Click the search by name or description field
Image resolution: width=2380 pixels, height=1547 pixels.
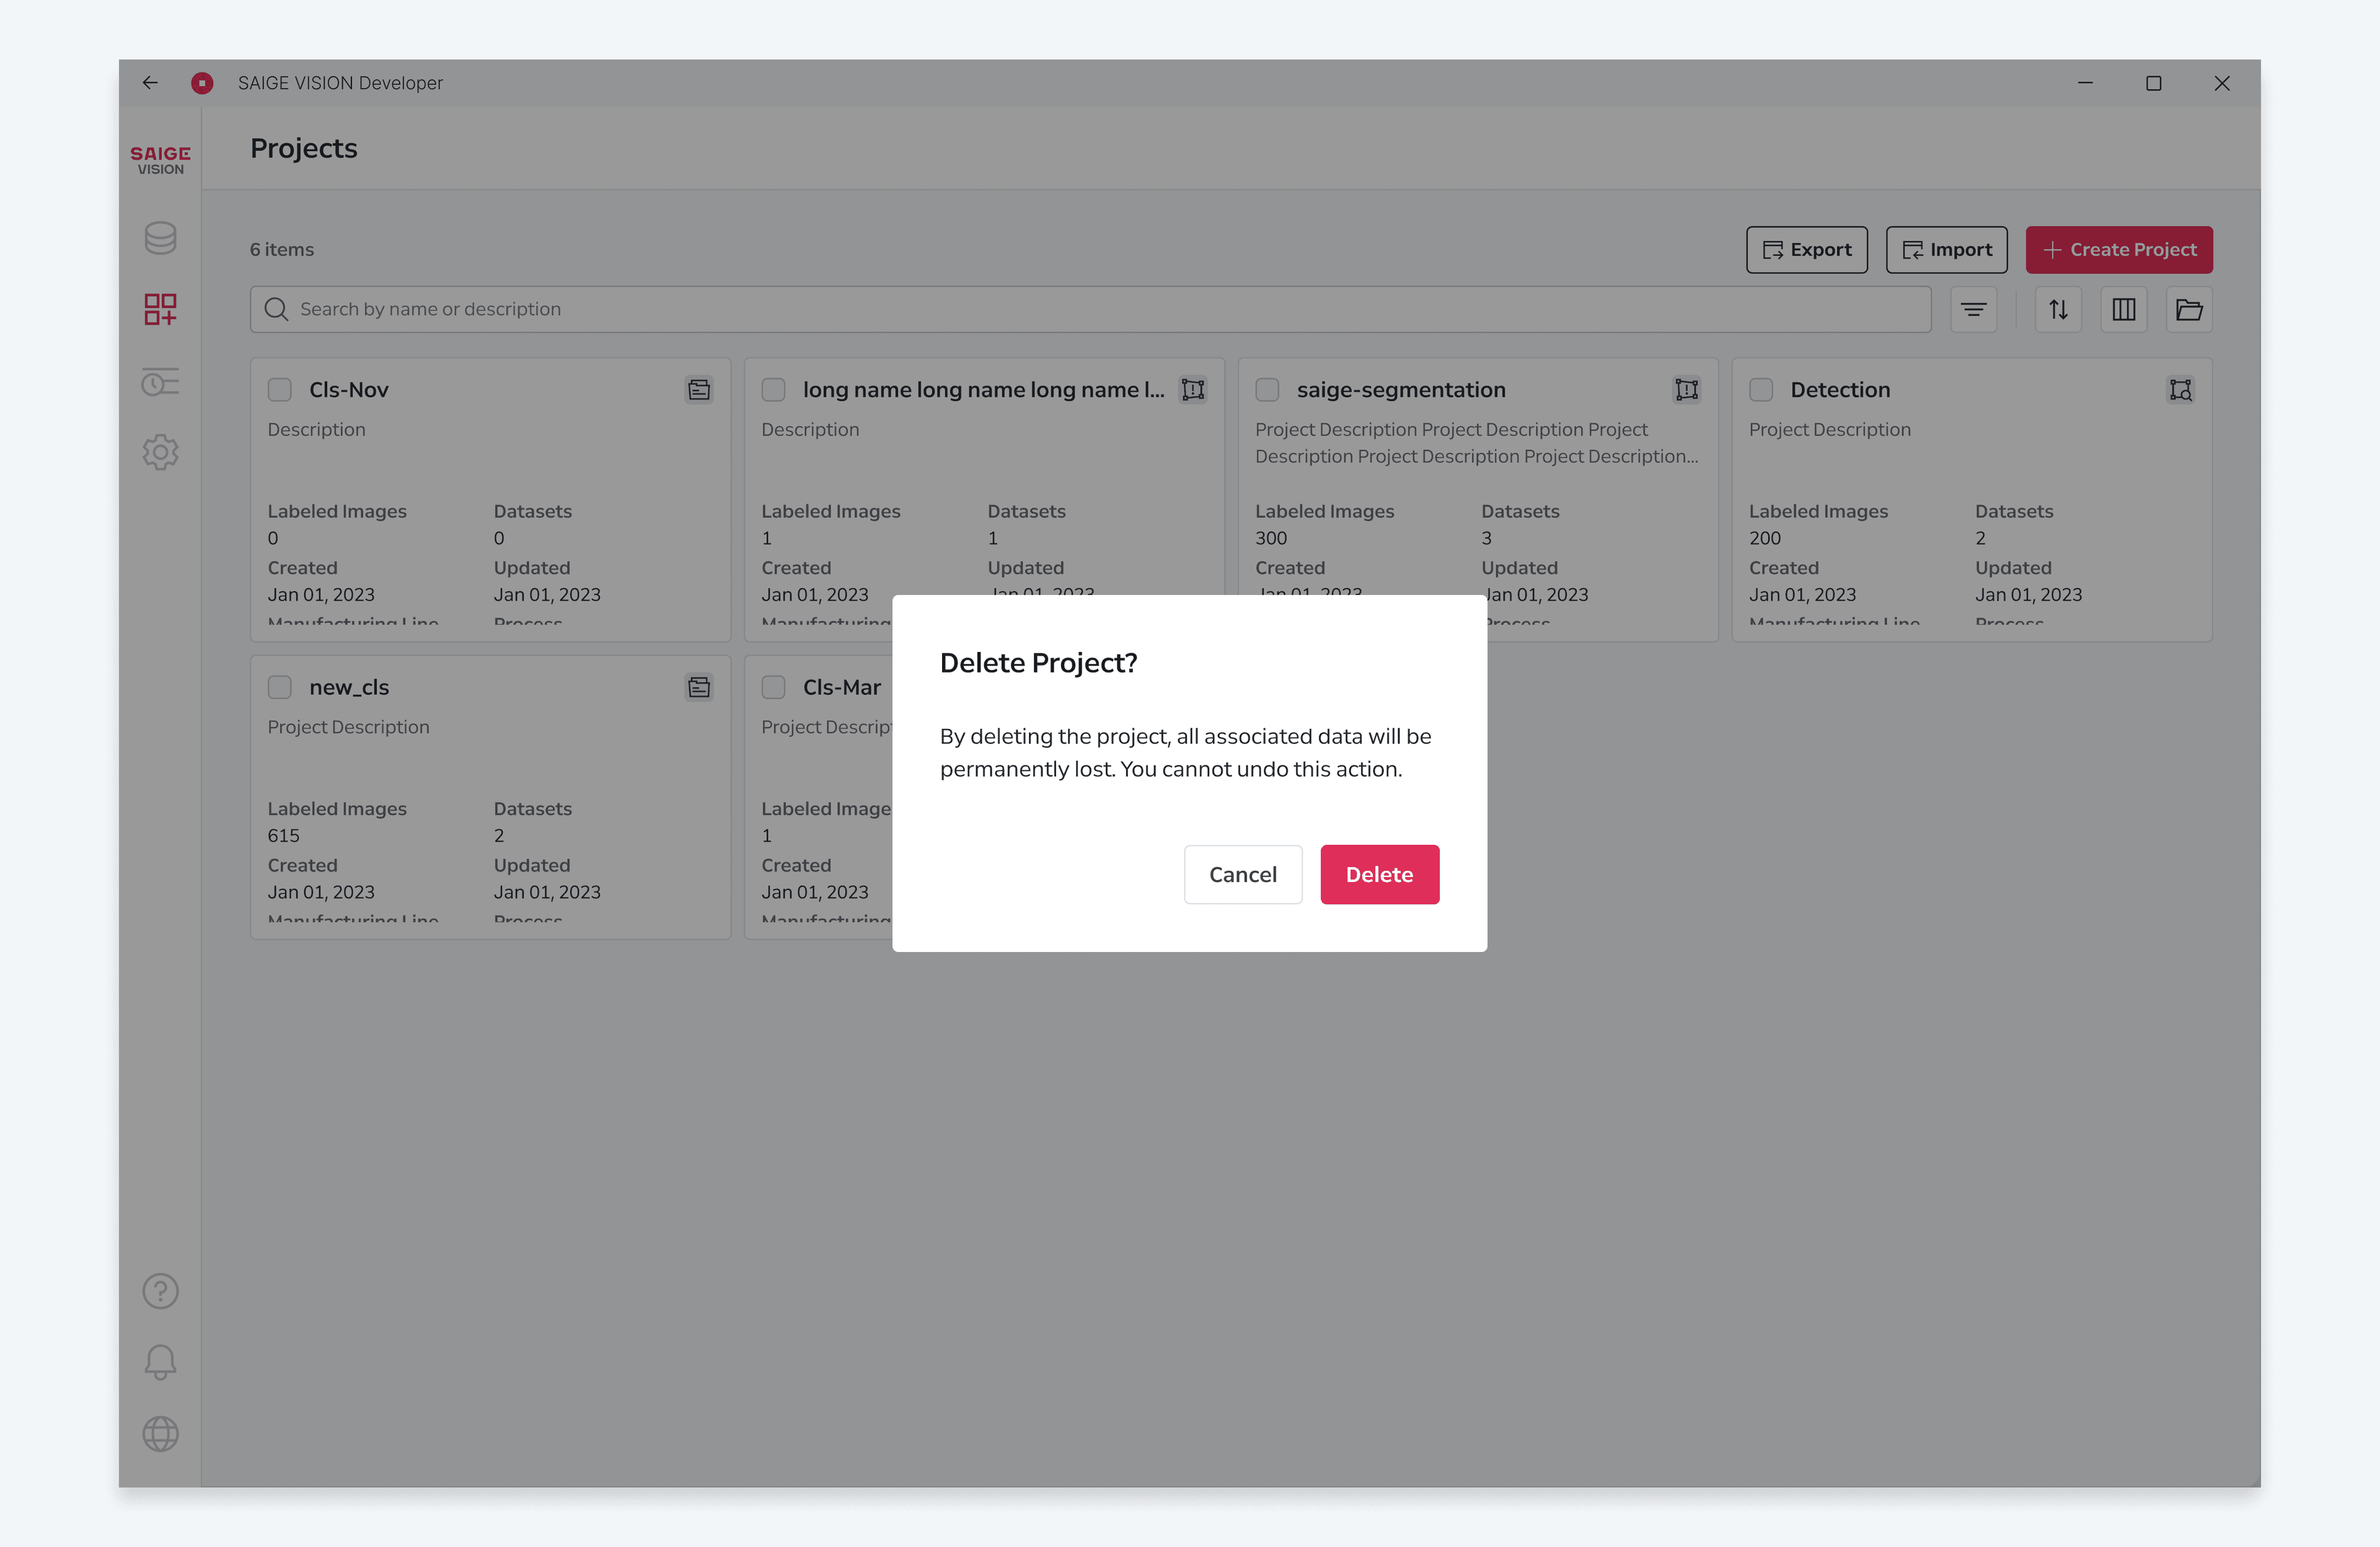[x=1090, y=310]
